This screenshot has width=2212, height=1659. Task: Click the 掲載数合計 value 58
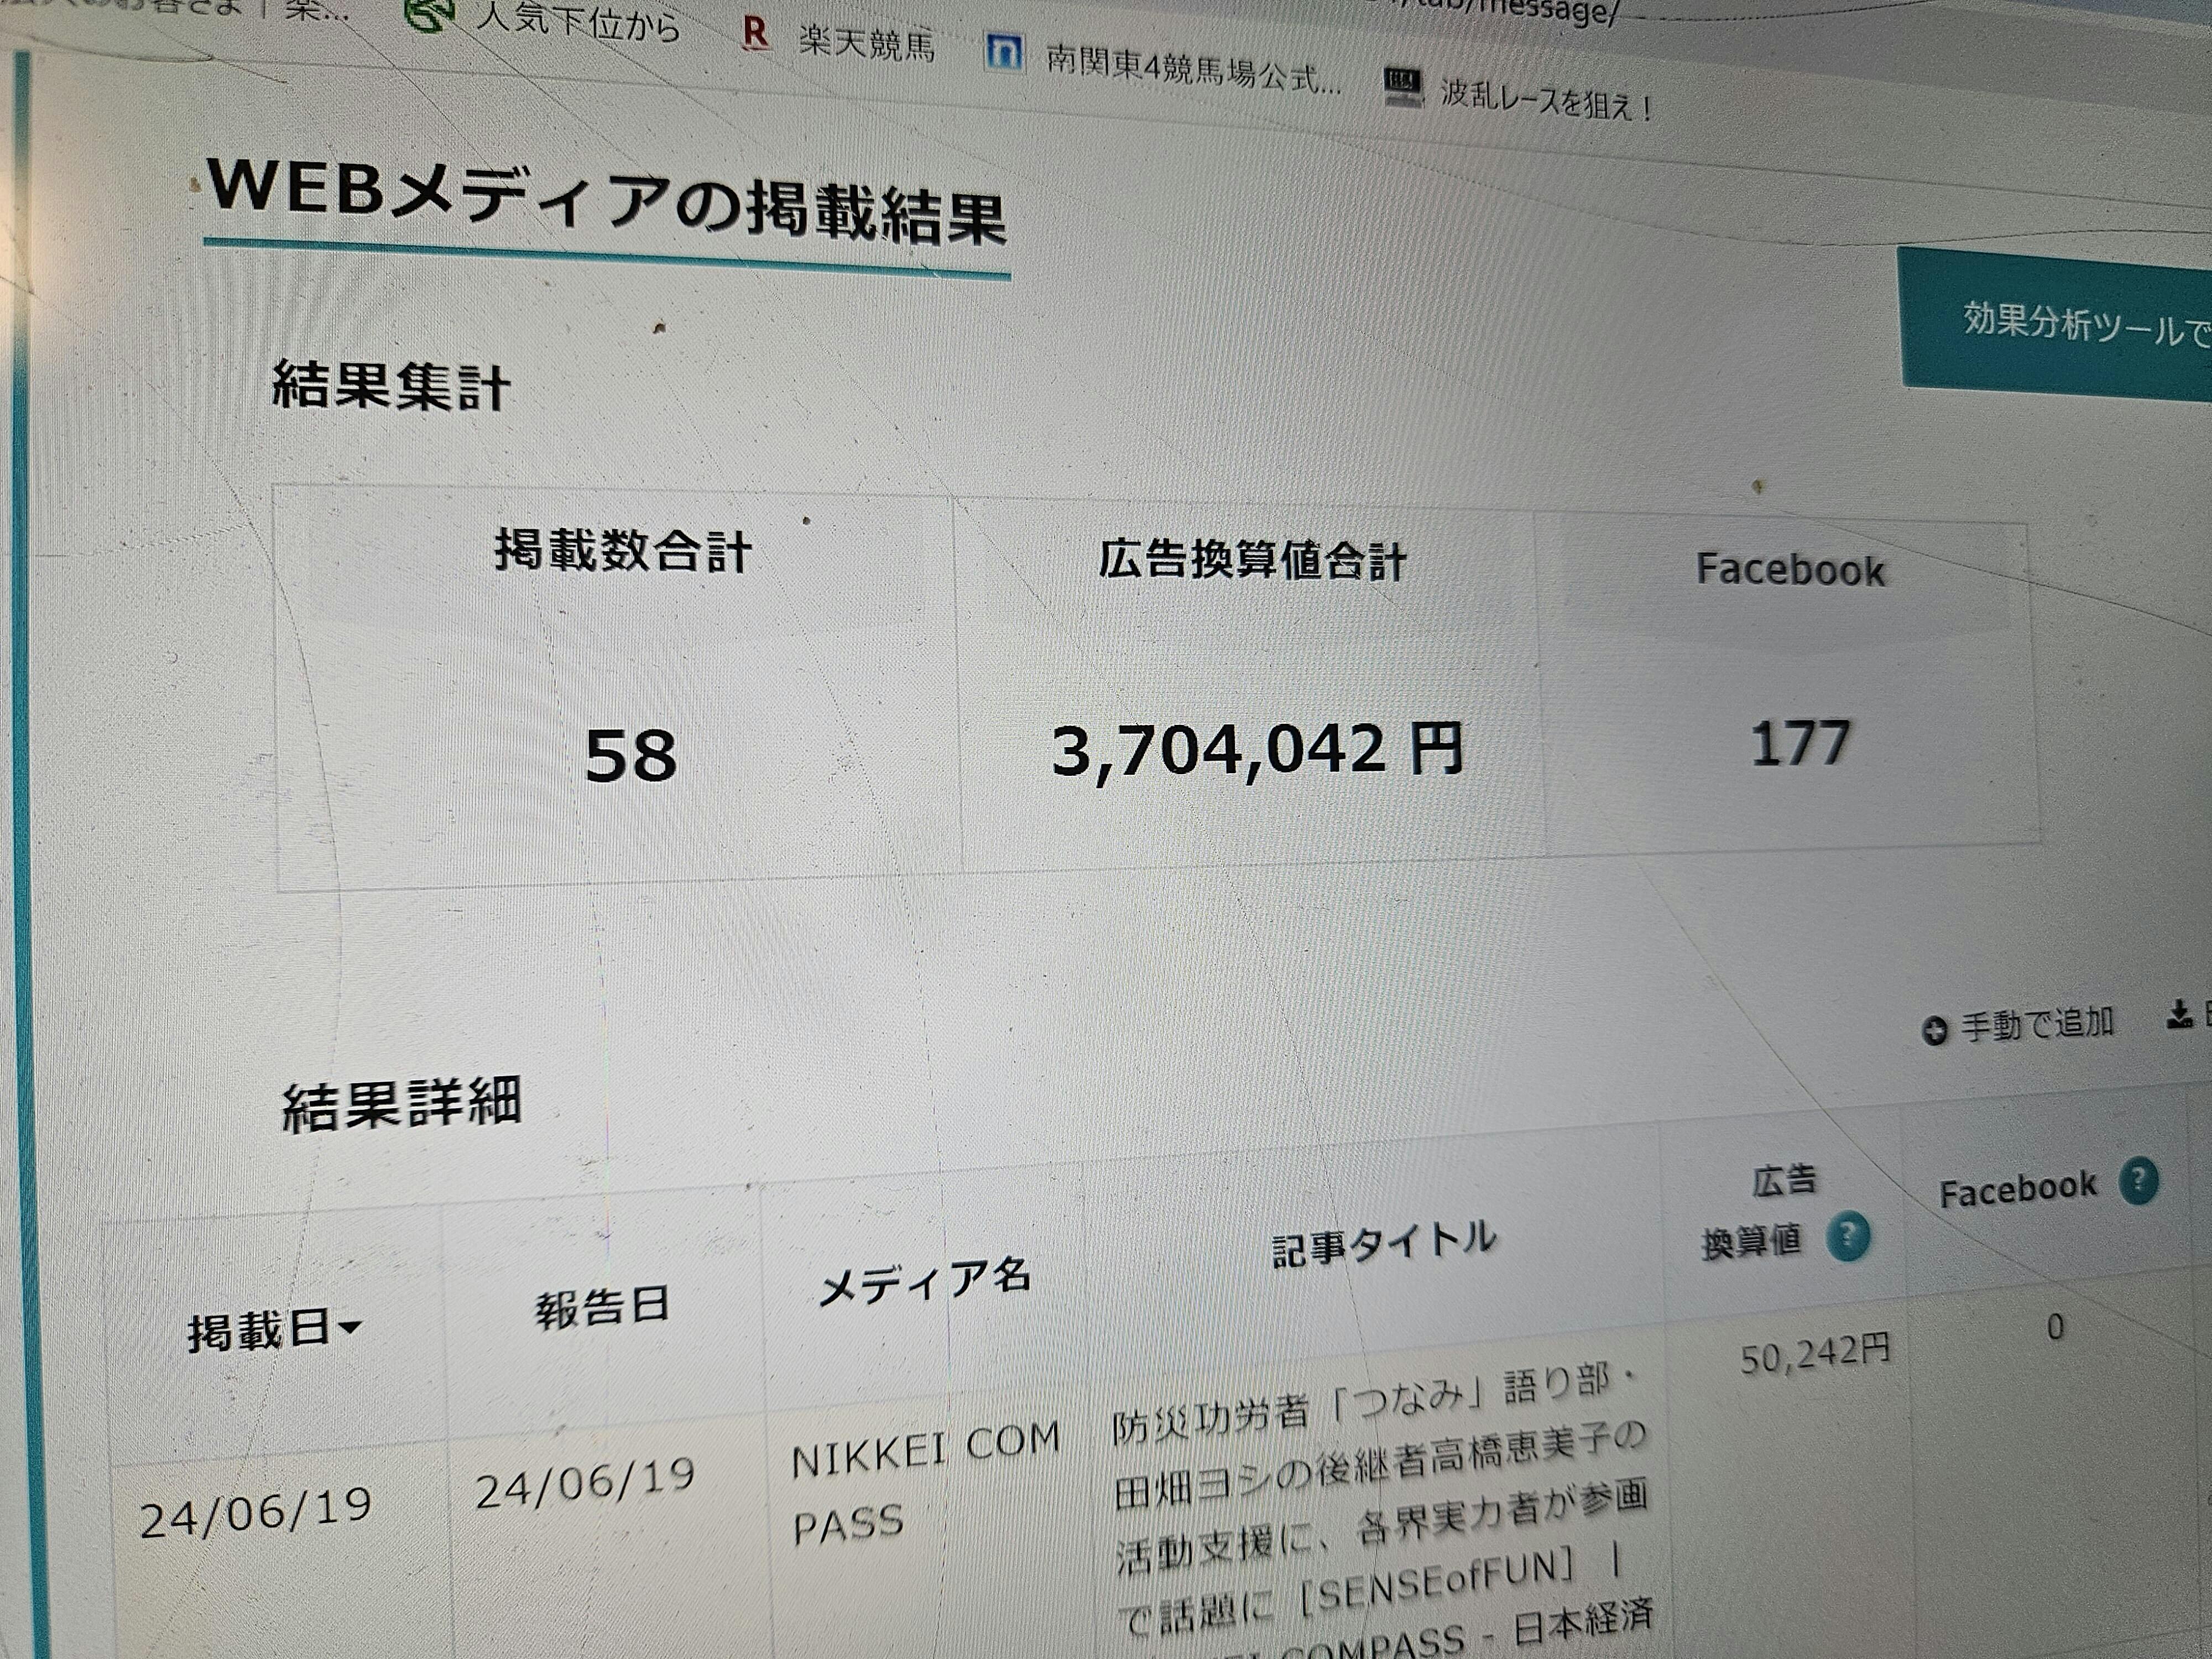[x=630, y=757]
